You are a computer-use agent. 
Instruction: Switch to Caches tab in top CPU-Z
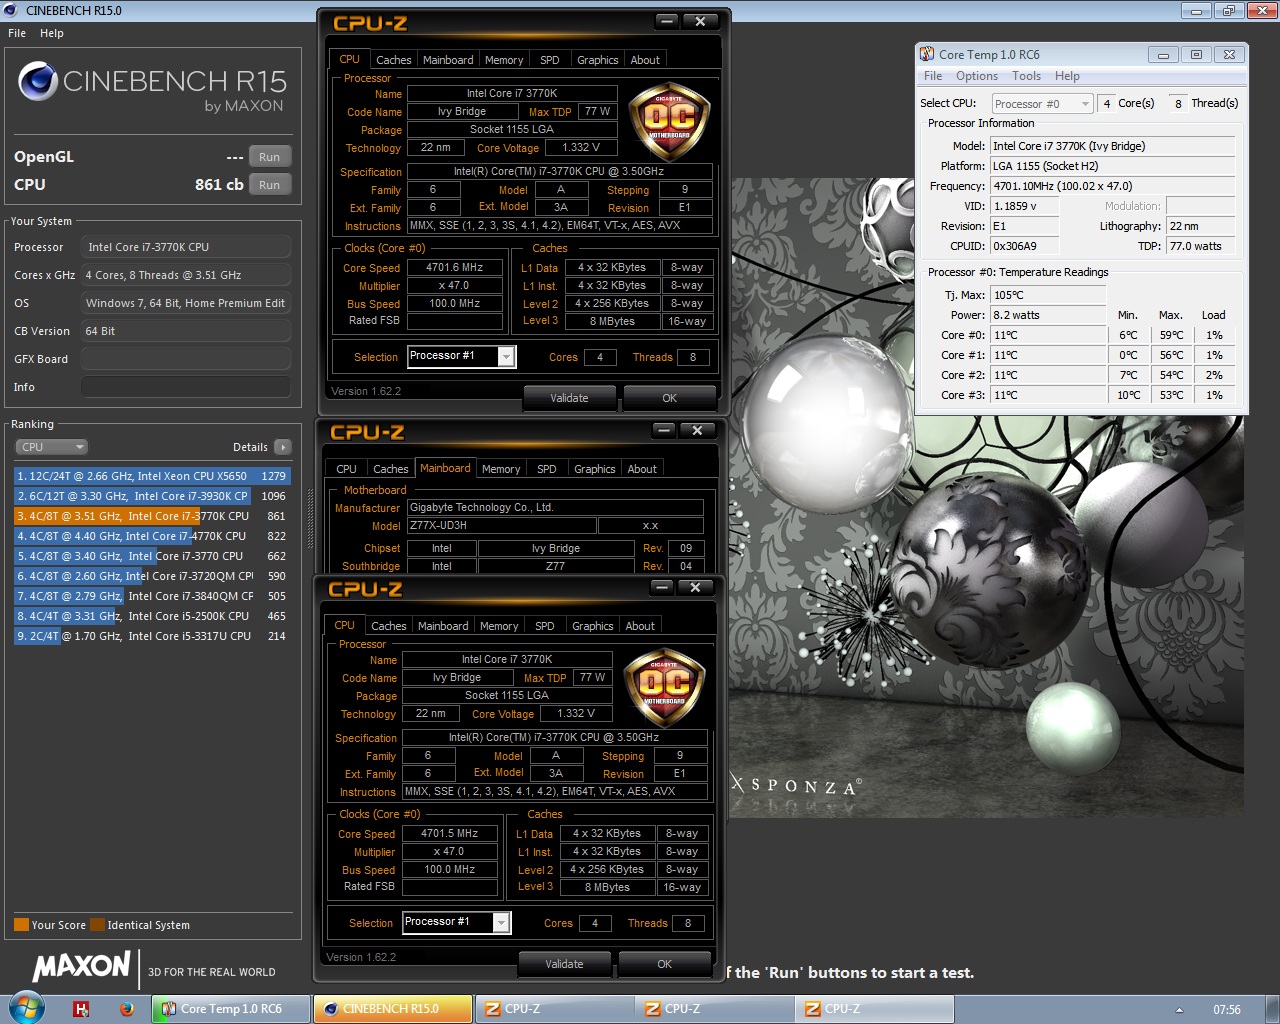[x=393, y=60]
